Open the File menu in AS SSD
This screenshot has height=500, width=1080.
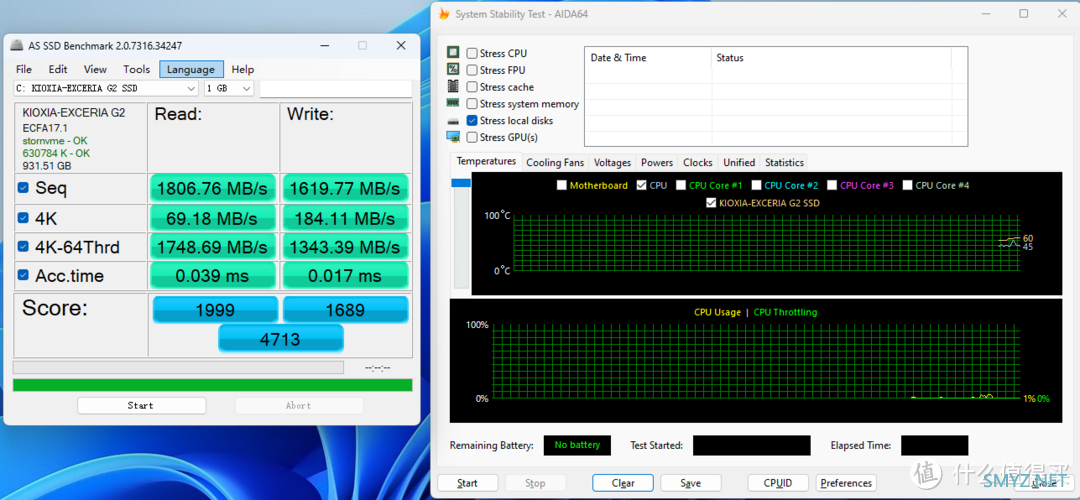click(23, 69)
